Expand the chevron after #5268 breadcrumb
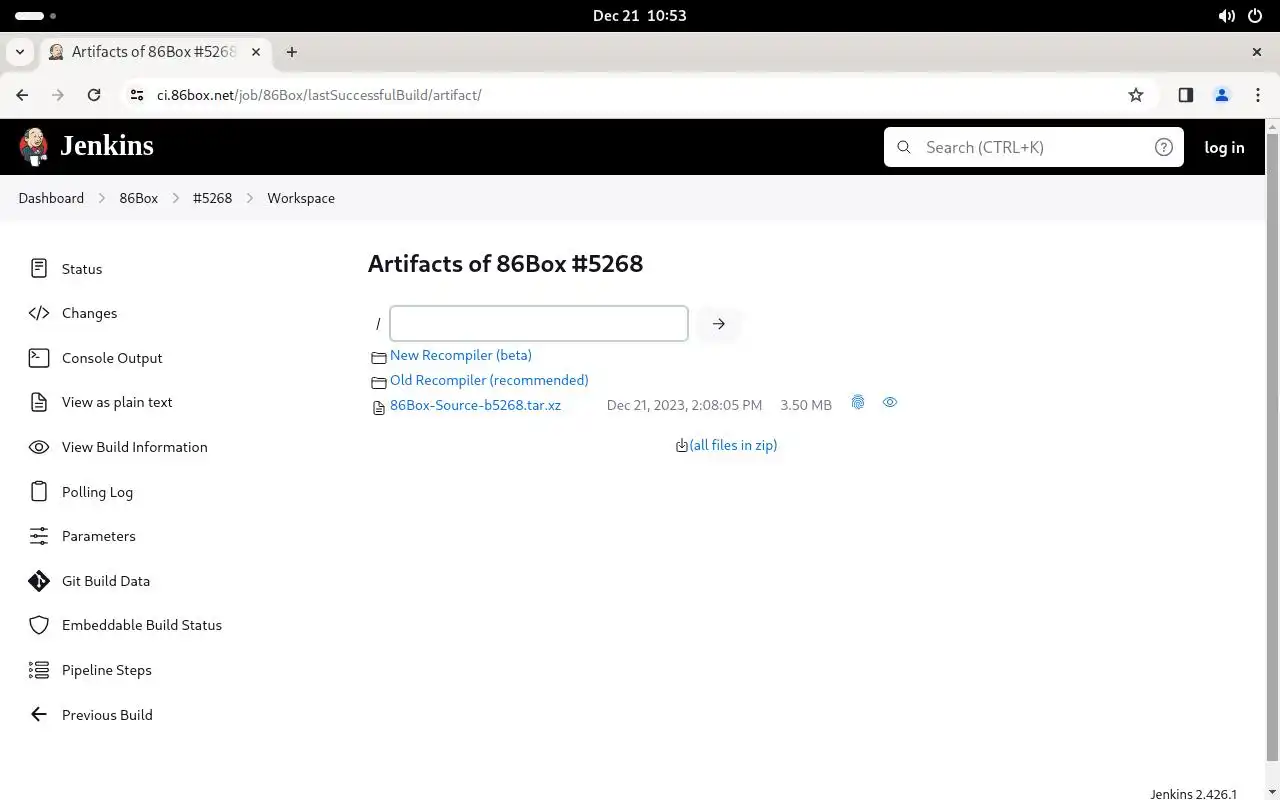Image resolution: width=1280 pixels, height=800 pixels. (250, 198)
